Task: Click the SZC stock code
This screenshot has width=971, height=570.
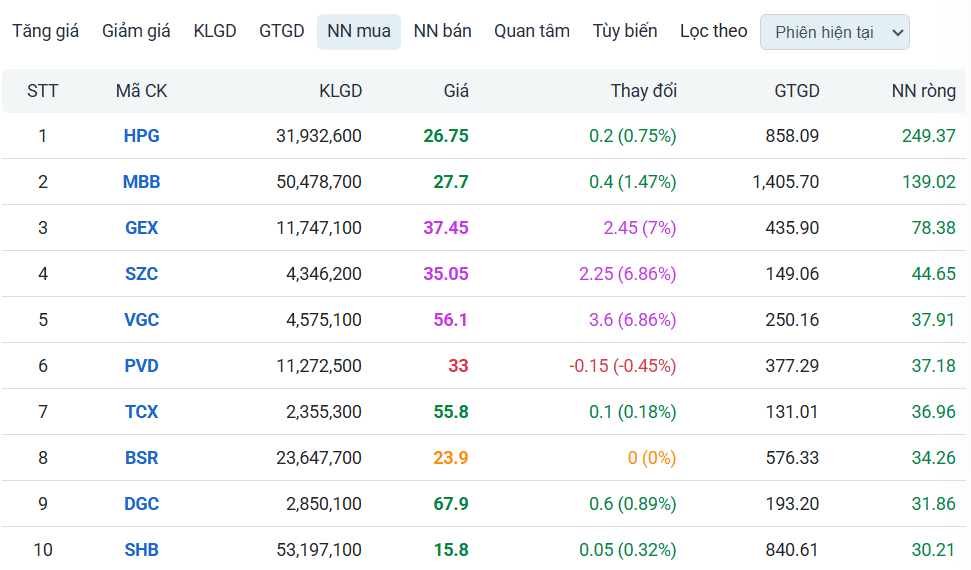Action: click(x=141, y=274)
